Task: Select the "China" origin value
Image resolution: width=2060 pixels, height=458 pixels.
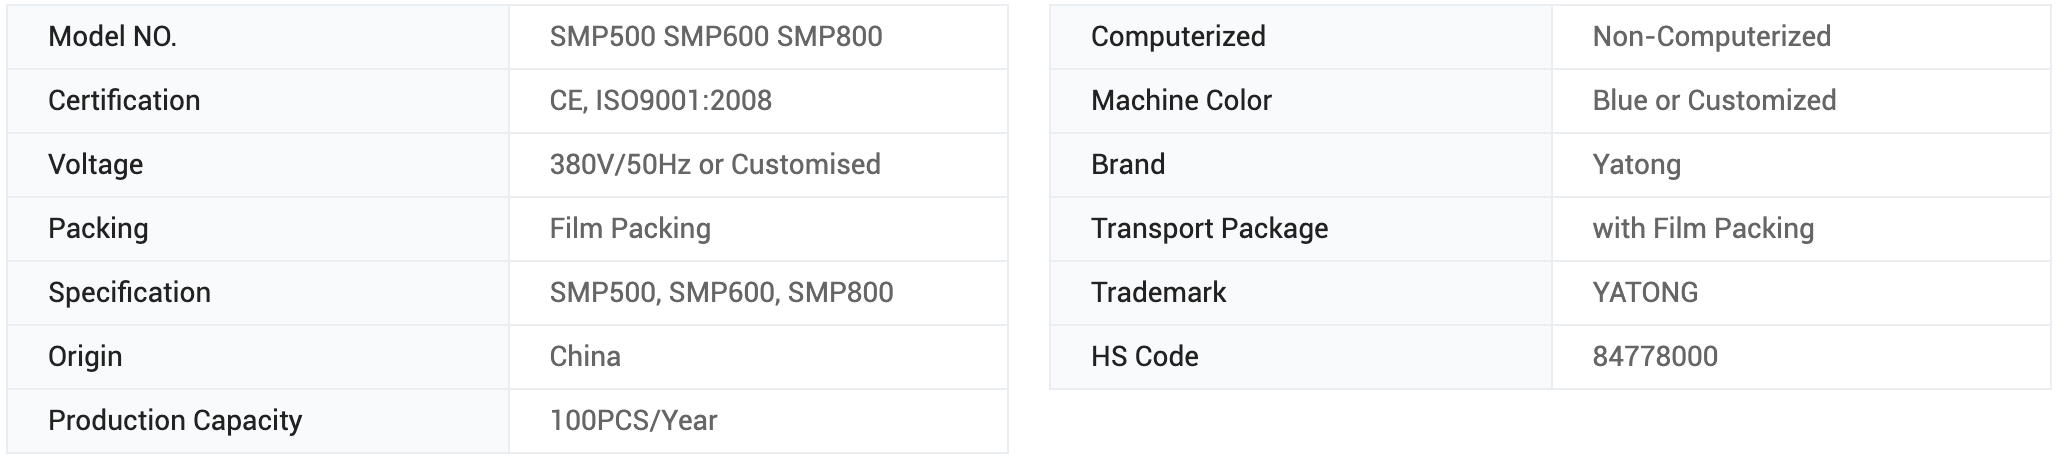Action: 585,357
